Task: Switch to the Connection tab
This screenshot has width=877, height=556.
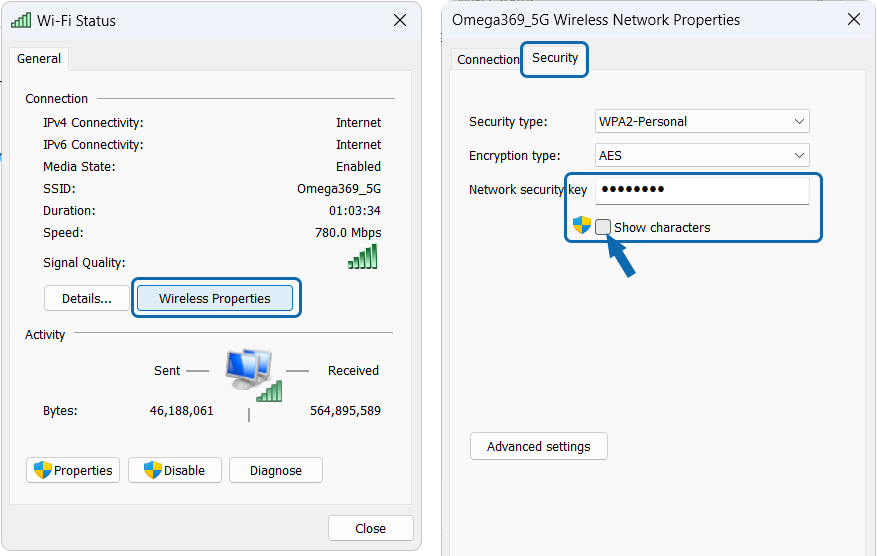Action: click(487, 60)
